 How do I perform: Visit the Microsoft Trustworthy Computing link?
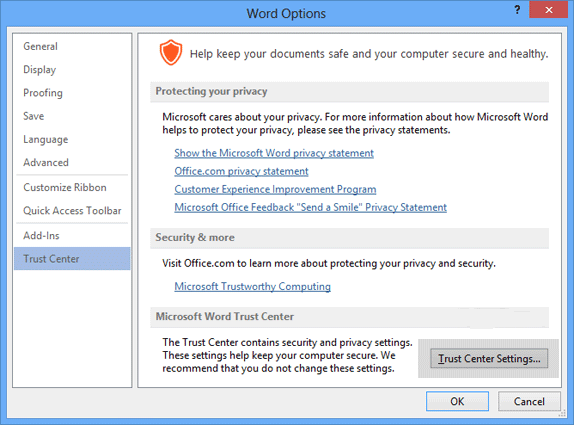(x=253, y=286)
